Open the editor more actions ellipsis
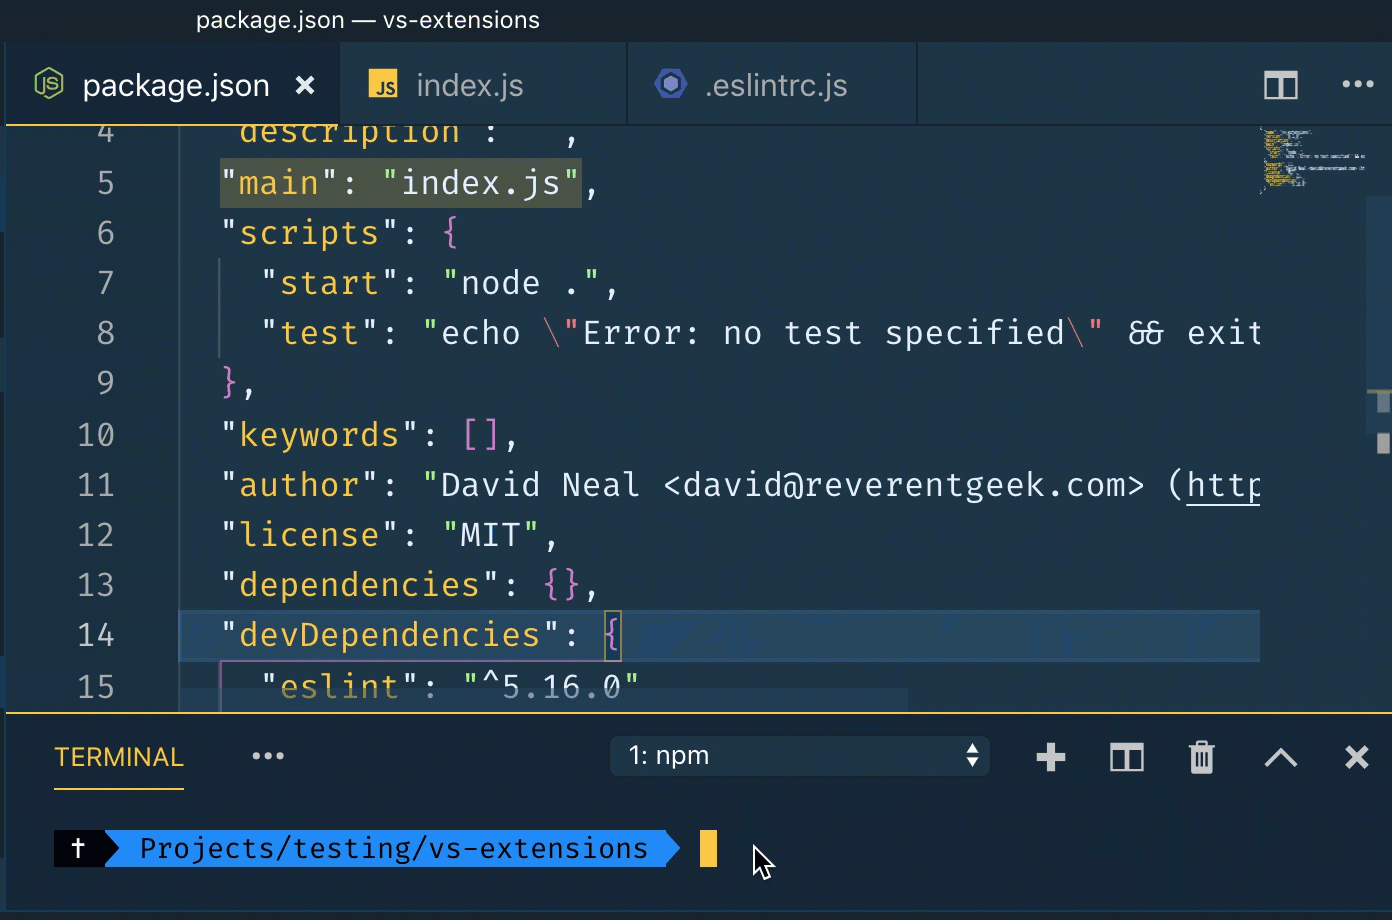This screenshot has width=1392, height=920. click(1357, 85)
